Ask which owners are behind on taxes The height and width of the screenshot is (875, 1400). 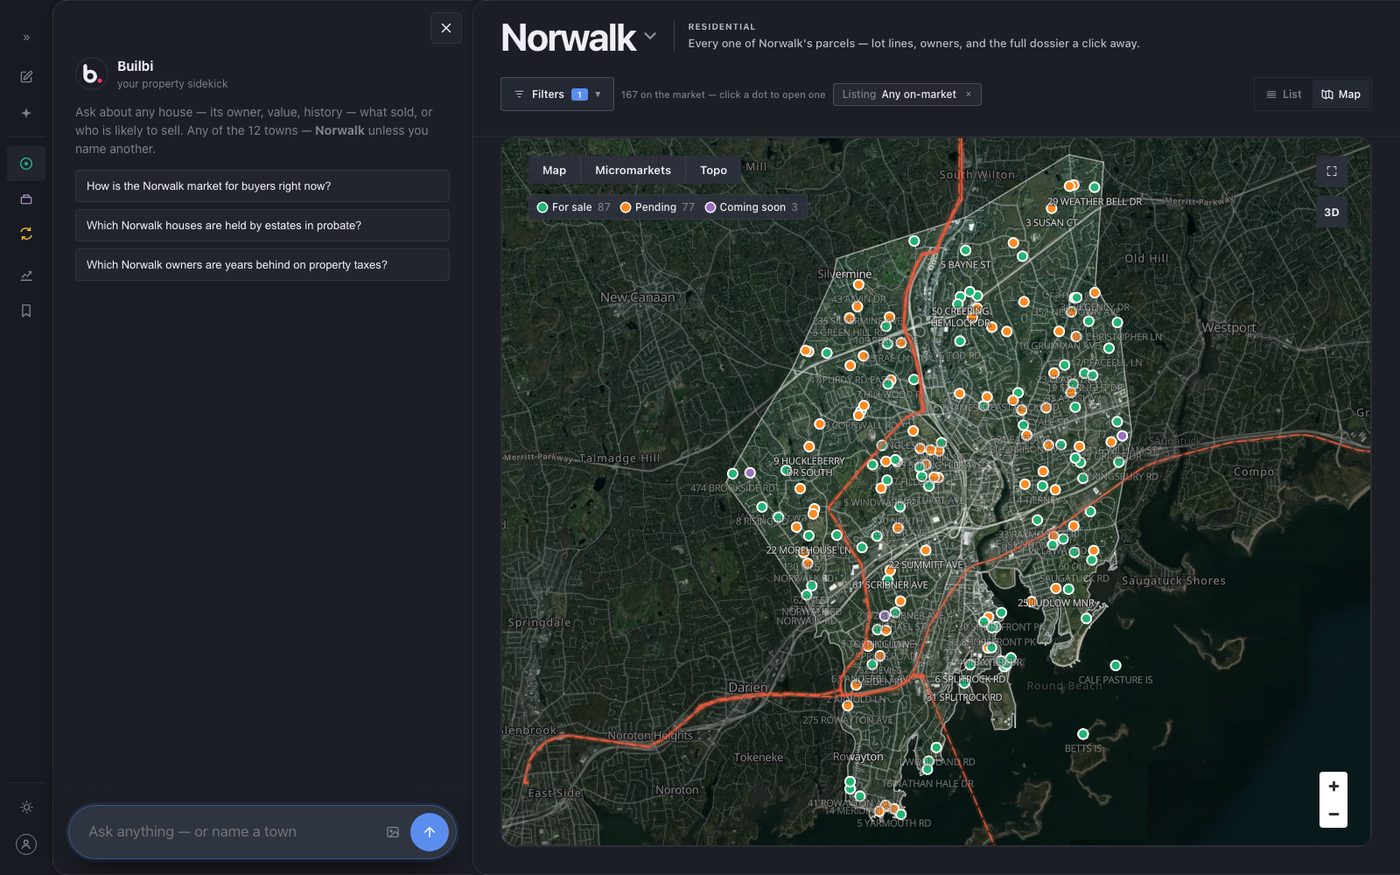[x=262, y=265]
